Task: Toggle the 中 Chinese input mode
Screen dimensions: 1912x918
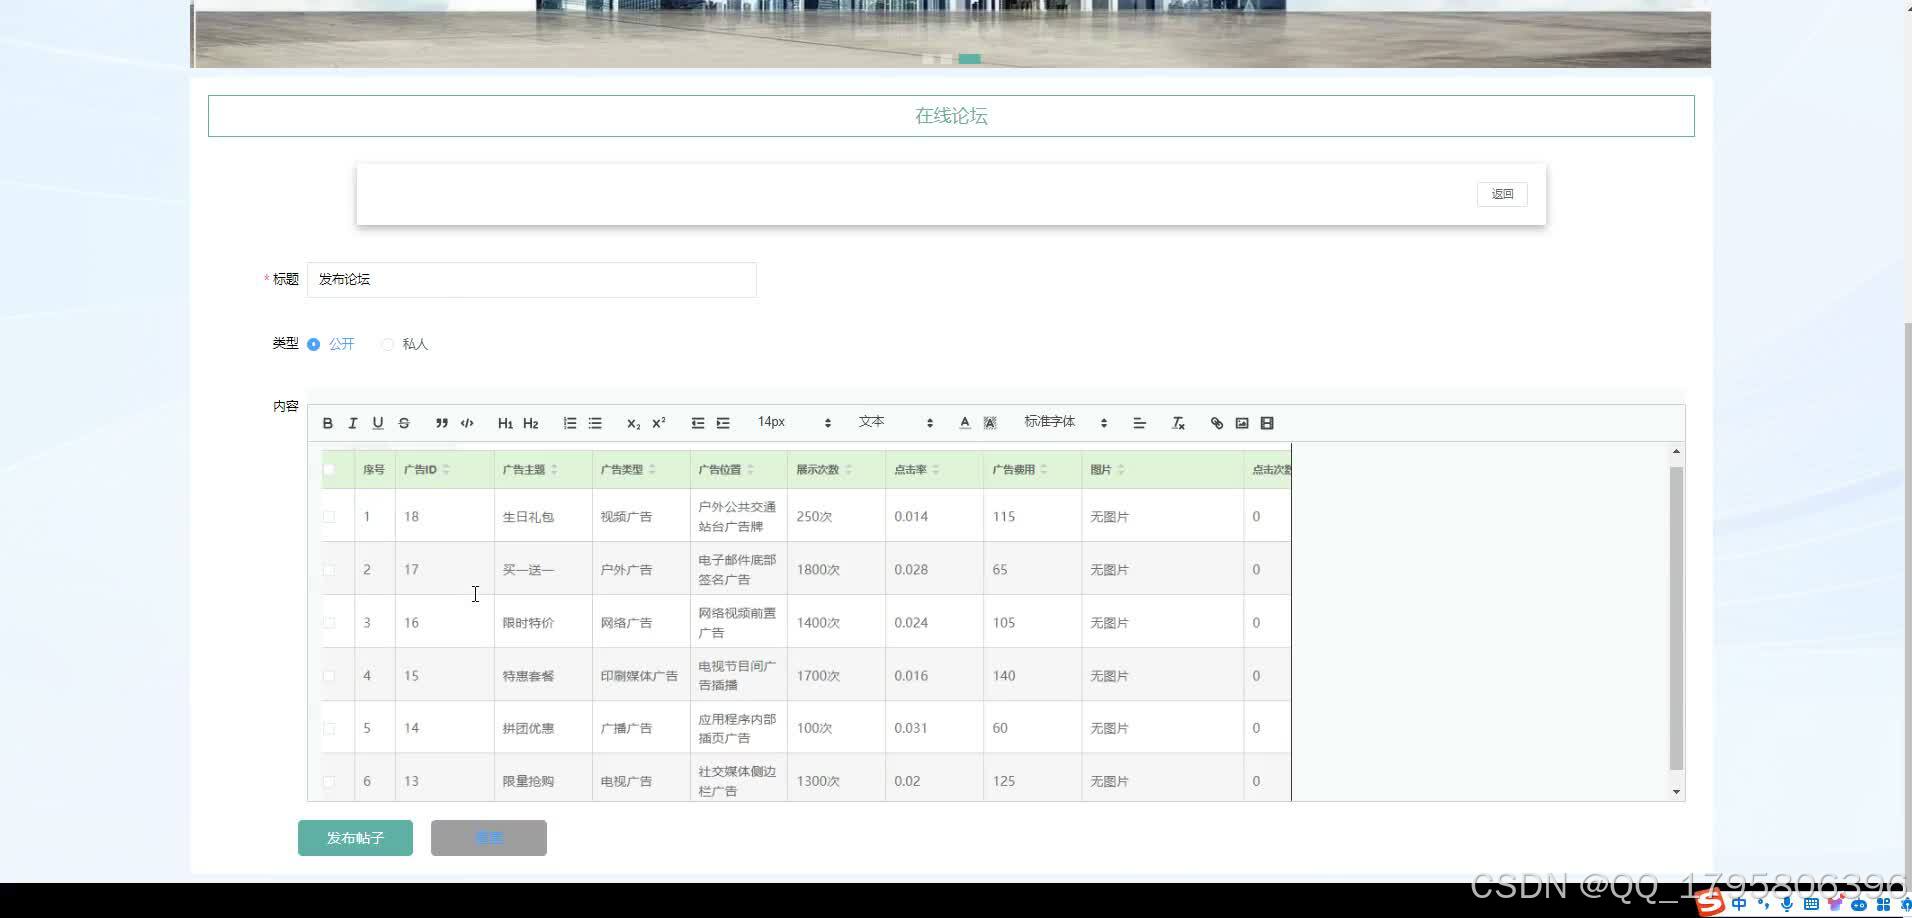Action: pos(1739,904)
